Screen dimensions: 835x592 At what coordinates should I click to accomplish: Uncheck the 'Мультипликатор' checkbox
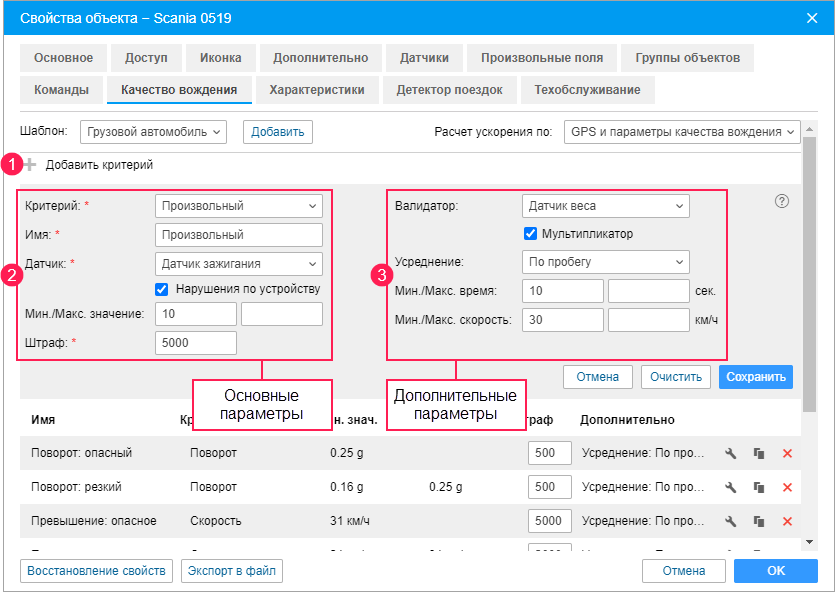pyautogui.click(x=530, y=234)
